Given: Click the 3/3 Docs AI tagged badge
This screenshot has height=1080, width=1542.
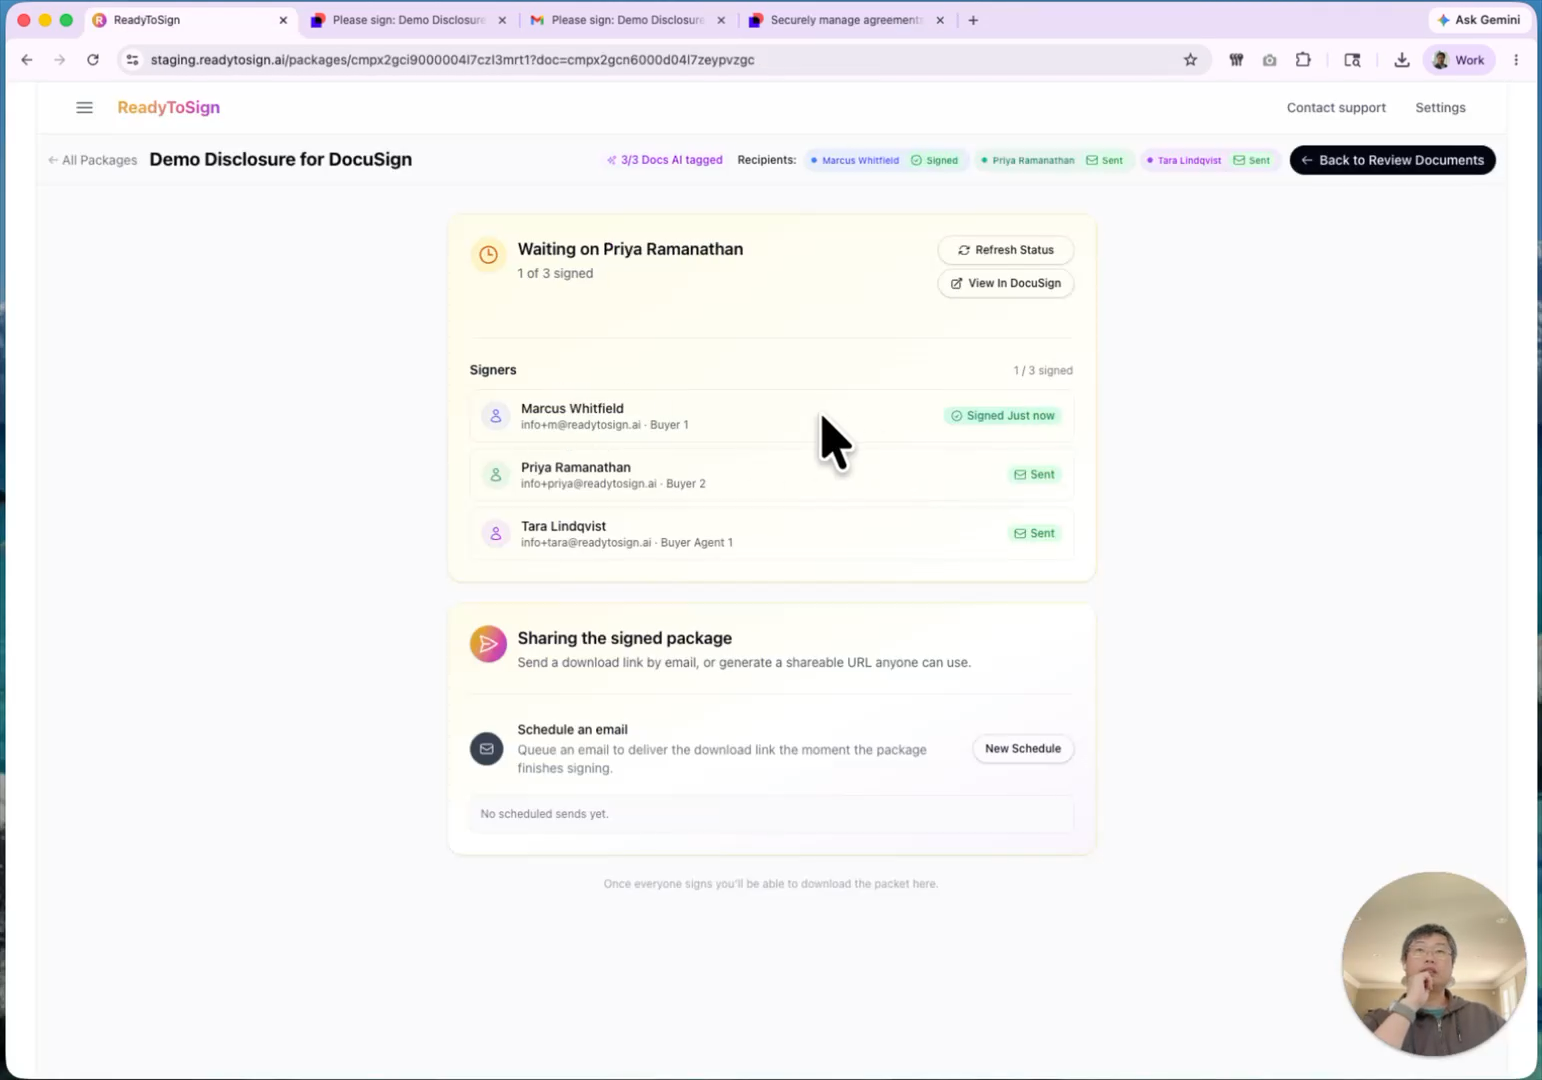Looking at the screenshot, I should tap(664, 160).
